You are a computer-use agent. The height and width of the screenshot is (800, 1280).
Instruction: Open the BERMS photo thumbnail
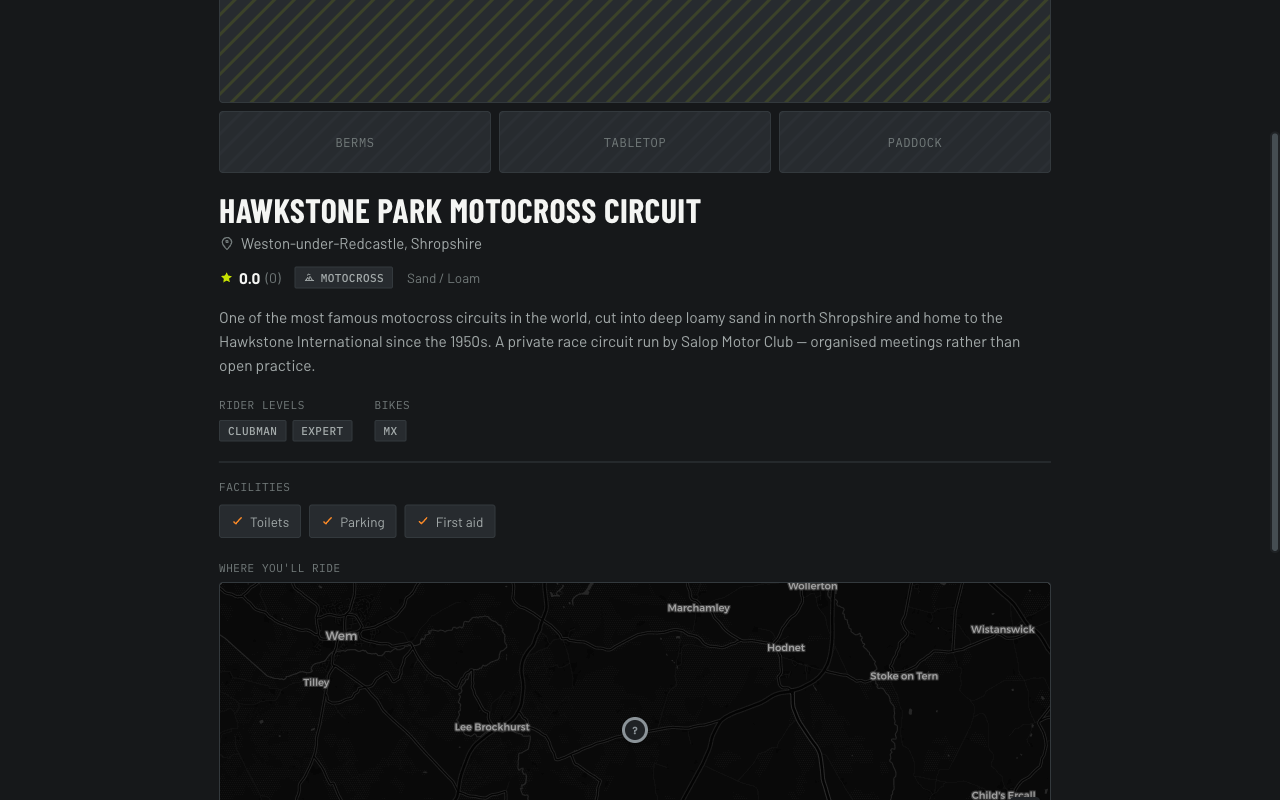[x=355, y=142]
